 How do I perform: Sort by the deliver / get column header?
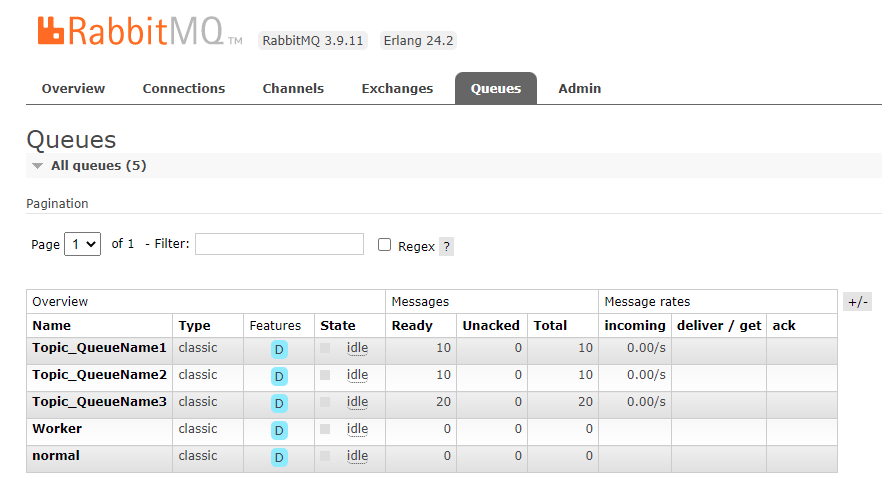click(719, 326)
